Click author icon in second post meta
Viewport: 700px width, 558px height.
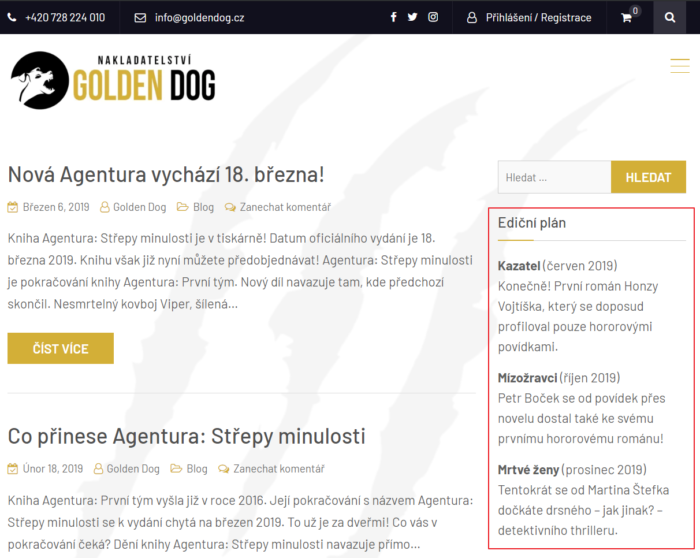98,469
